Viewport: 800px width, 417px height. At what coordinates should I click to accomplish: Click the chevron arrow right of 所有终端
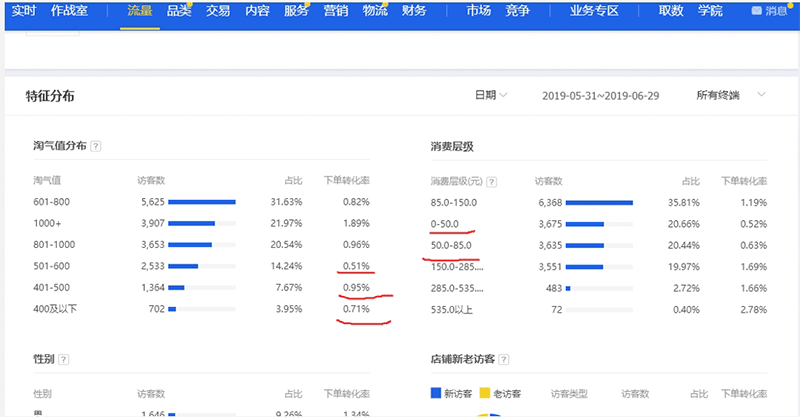(x=762, y=95)
